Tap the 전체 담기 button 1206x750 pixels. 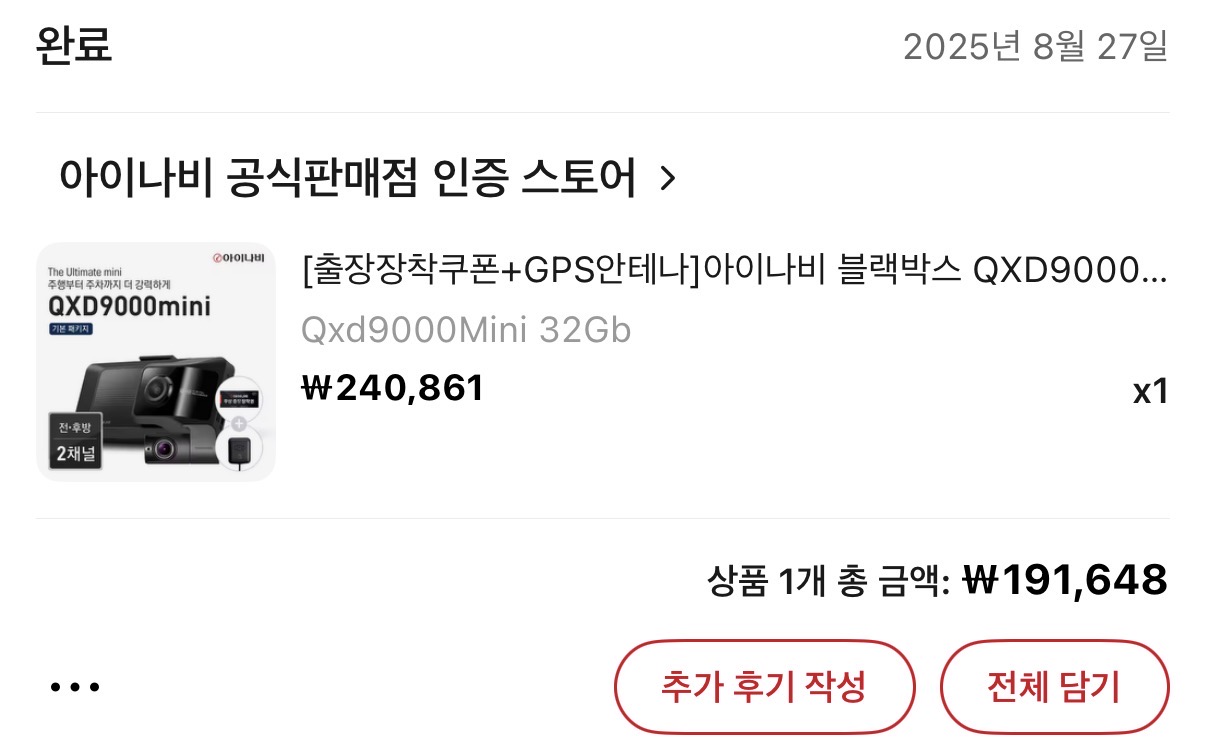(x=1054, y=687)
